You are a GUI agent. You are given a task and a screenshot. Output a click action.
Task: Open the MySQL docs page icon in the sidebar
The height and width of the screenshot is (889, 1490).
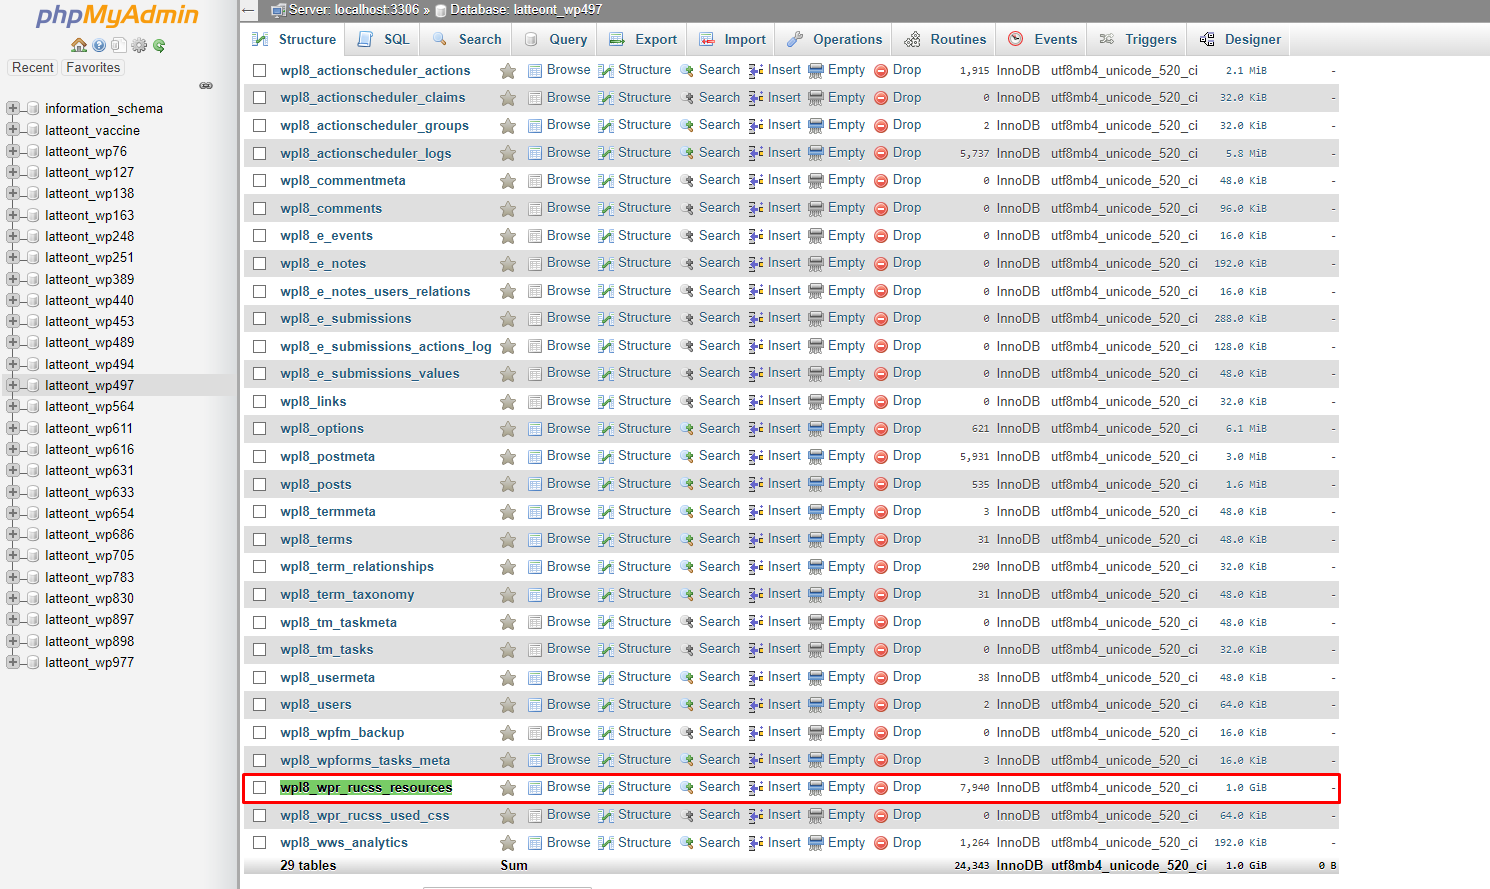tap(119, 45)
